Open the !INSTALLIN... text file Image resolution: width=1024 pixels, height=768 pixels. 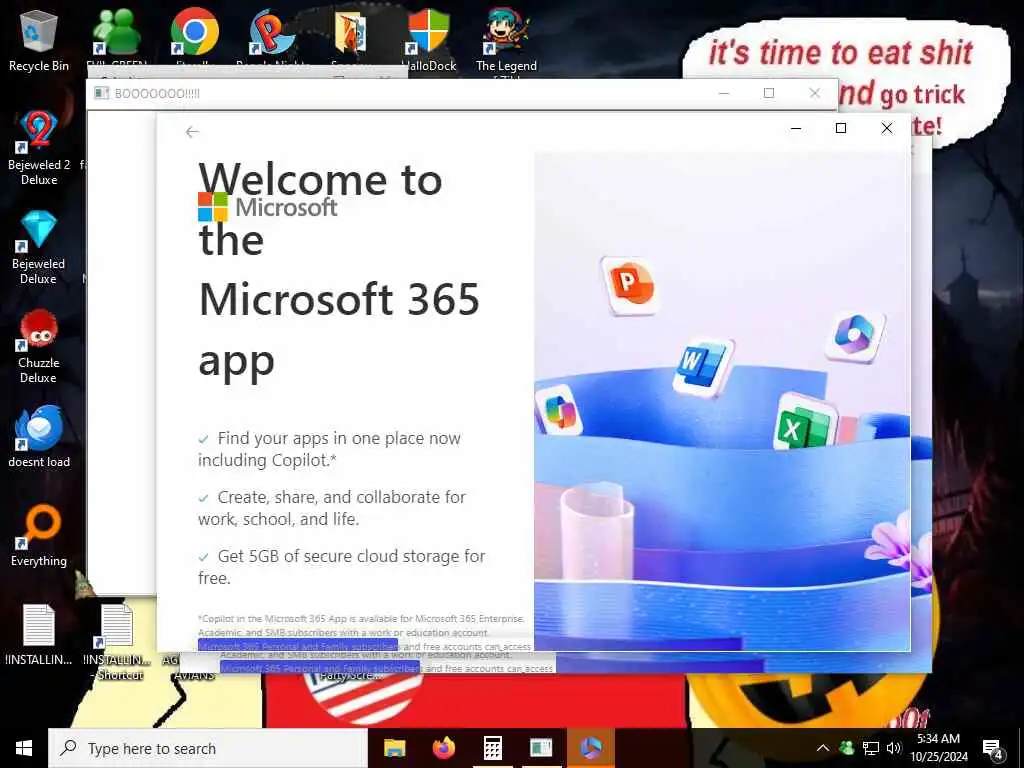click(x=39, y=635)
